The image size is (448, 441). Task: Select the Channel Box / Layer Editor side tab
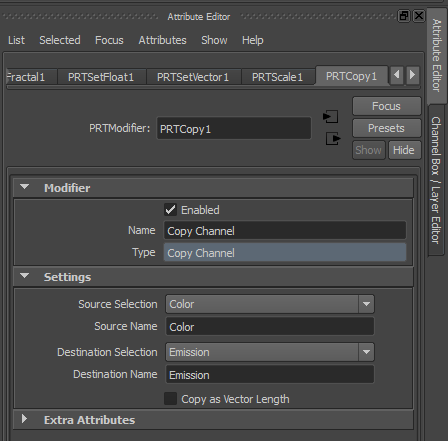click(x=436, y=180)
